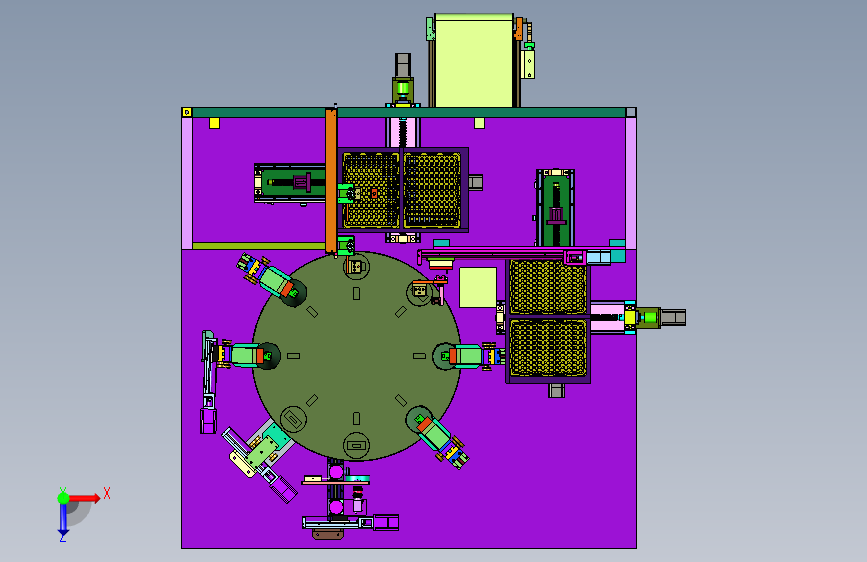Select the left yellow tray in upper holder
The width and height of the screenshot is (867, 562).
371,190
